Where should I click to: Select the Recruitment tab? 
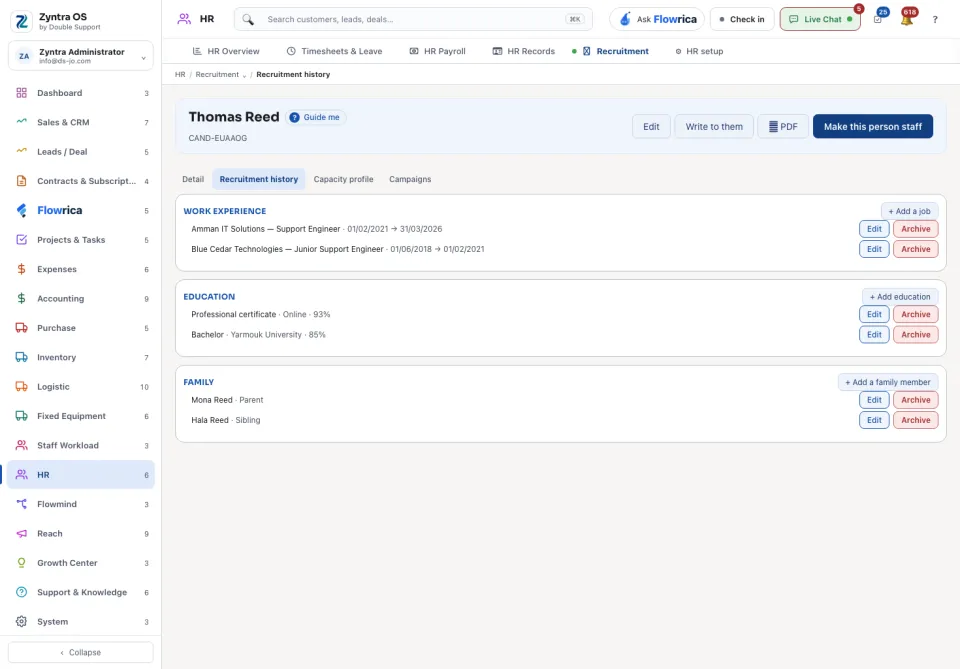point(615,51)
